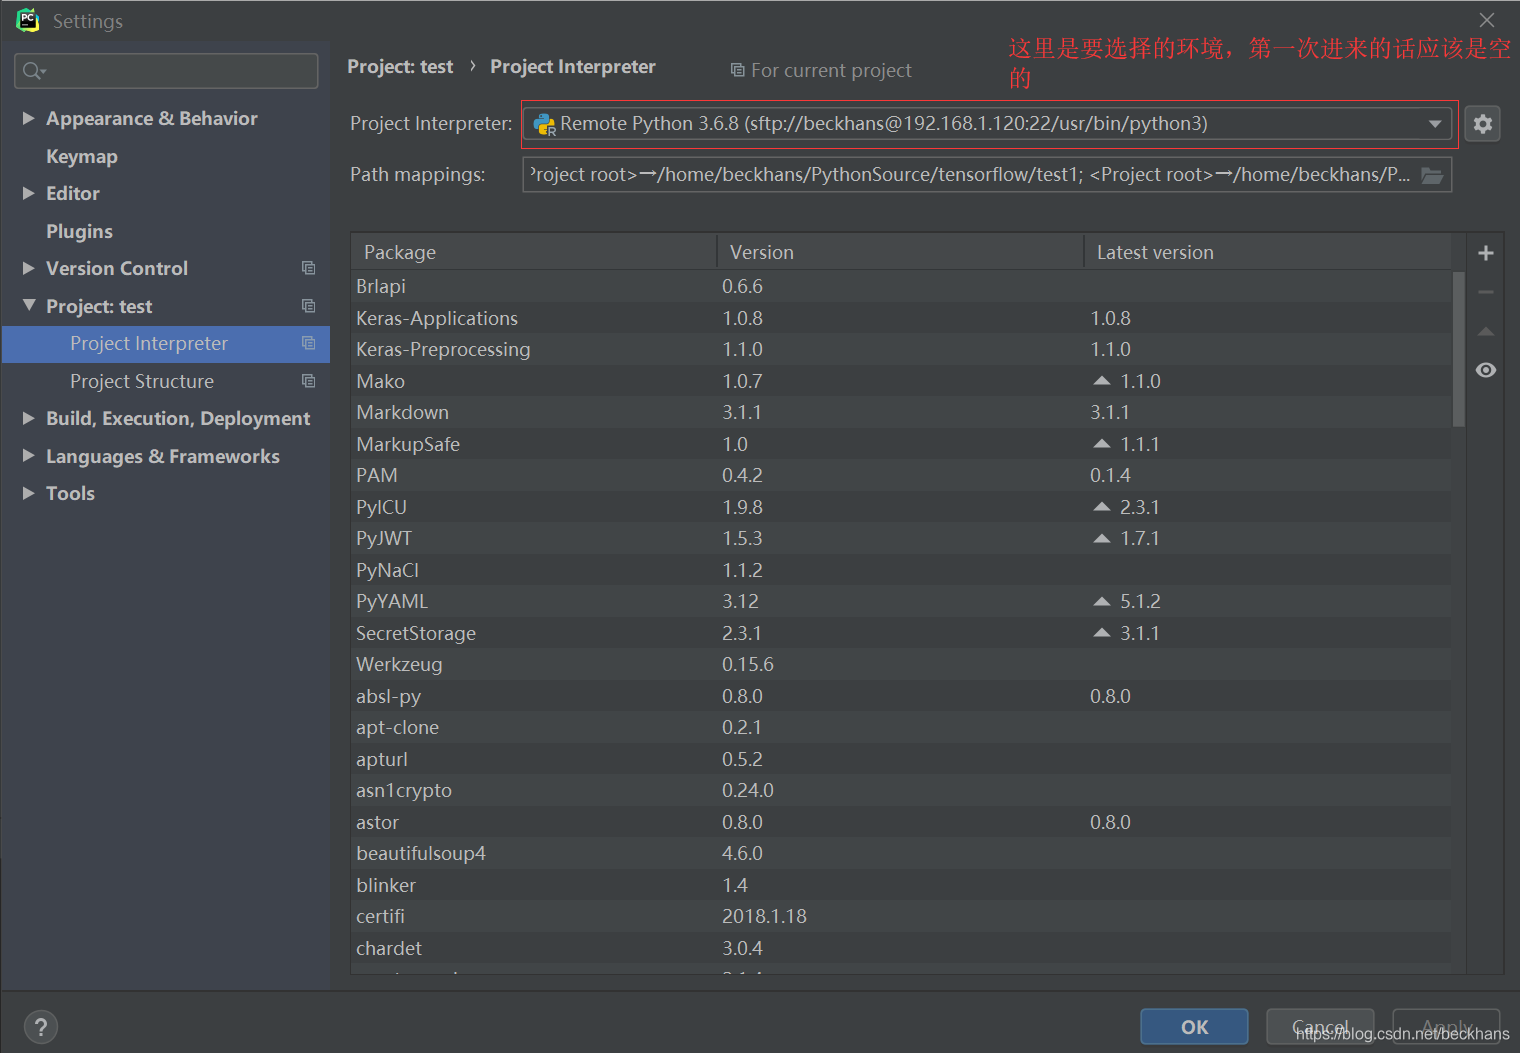Image resolution: width=1520 pixels, height=1053 pixels.
Task: Expand the Tools section
Action: (x=29, y=493)
